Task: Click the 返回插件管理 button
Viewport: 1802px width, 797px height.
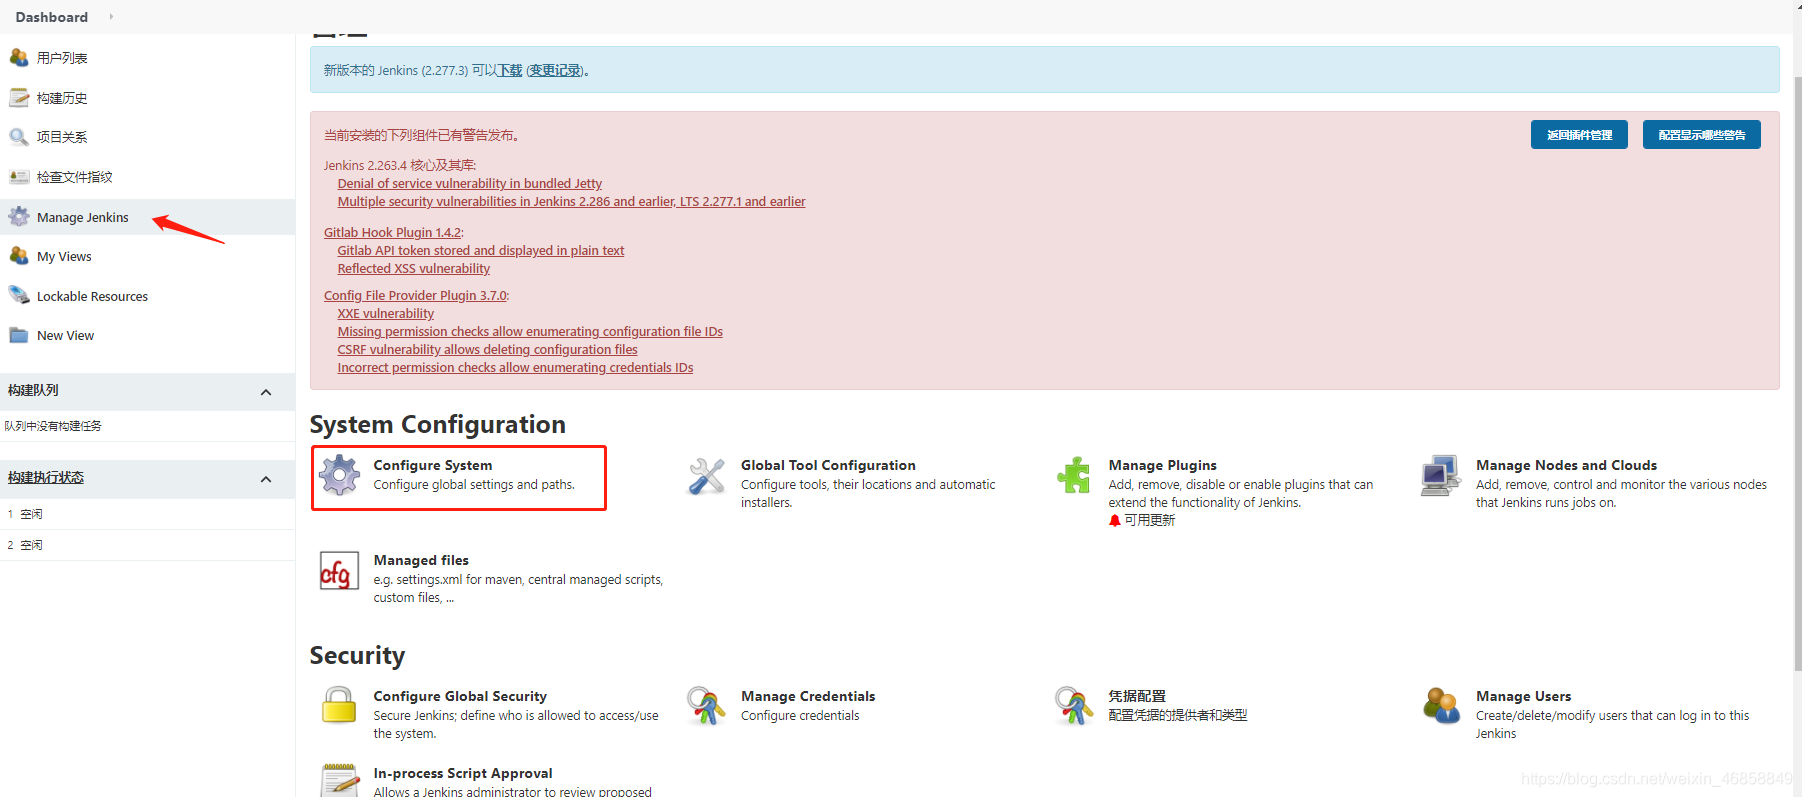Action: [x=1579, y=135]
